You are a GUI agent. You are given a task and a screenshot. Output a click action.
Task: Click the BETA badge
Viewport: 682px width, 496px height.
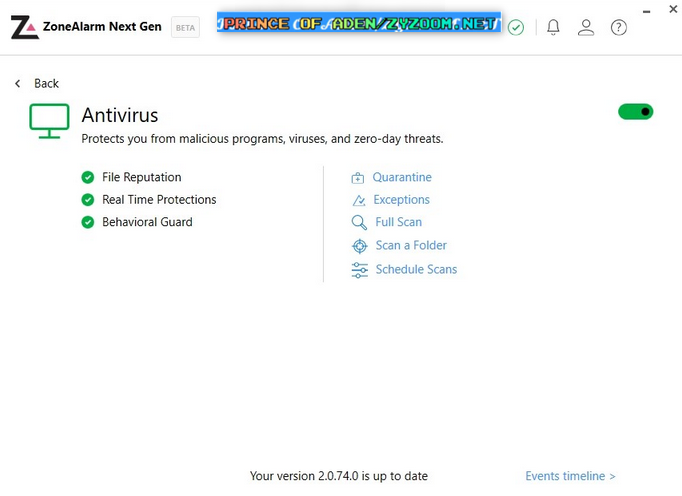pos(185,27)
